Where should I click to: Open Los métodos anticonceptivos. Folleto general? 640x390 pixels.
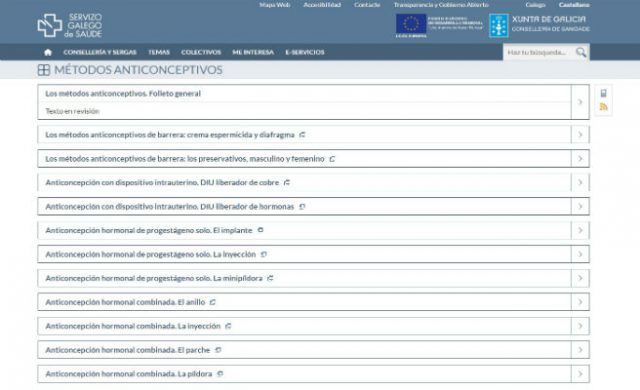coord(123,93)
